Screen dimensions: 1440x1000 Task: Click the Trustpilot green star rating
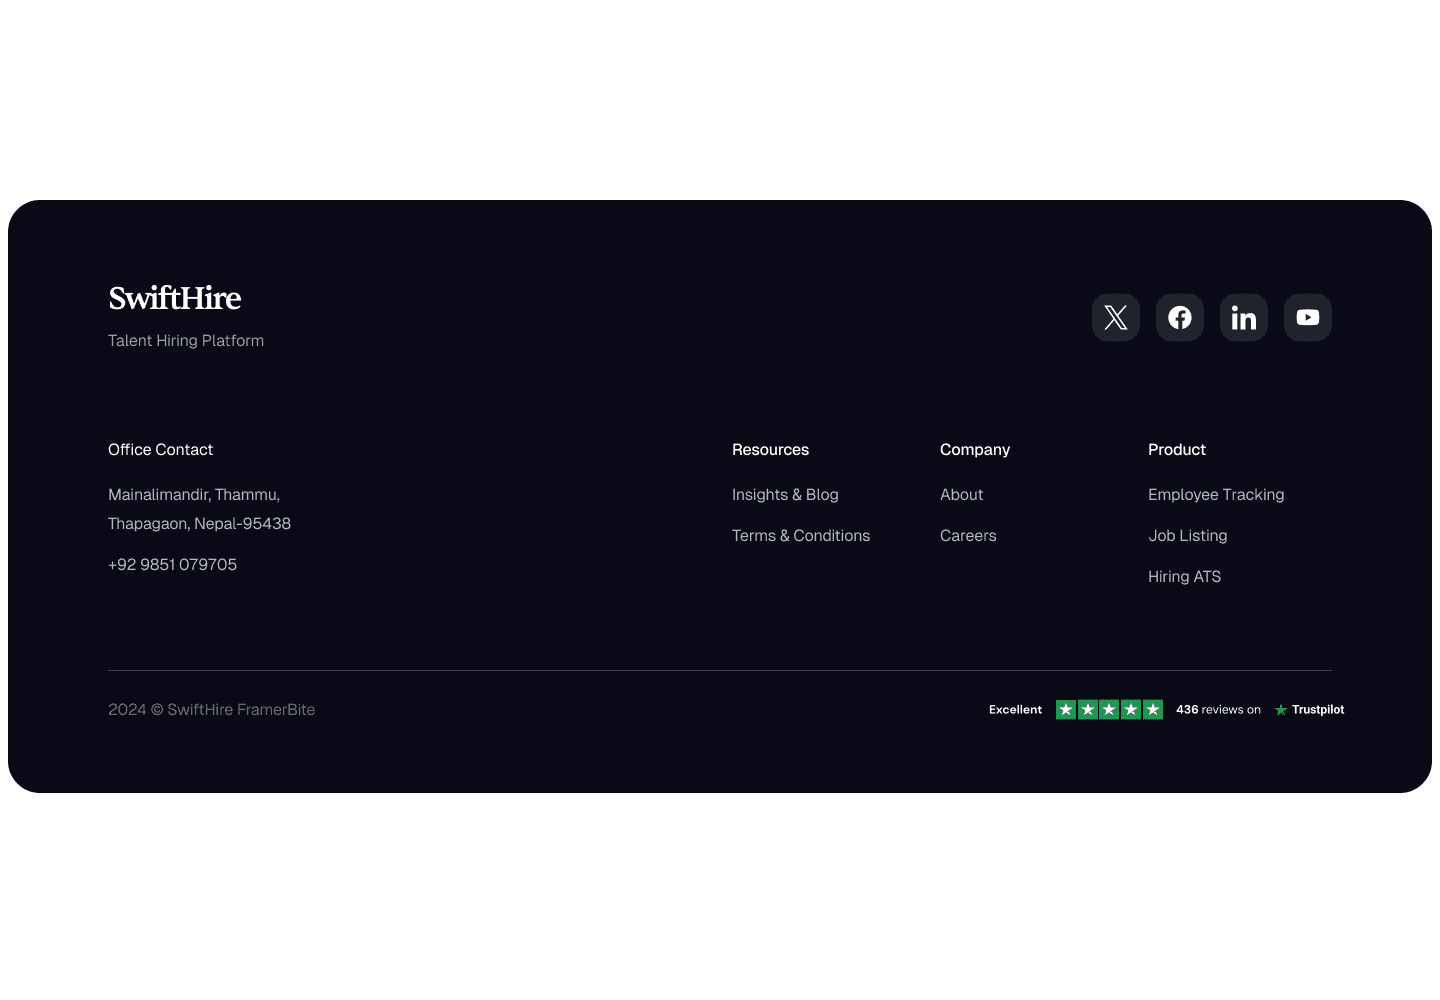(1109, 709)
